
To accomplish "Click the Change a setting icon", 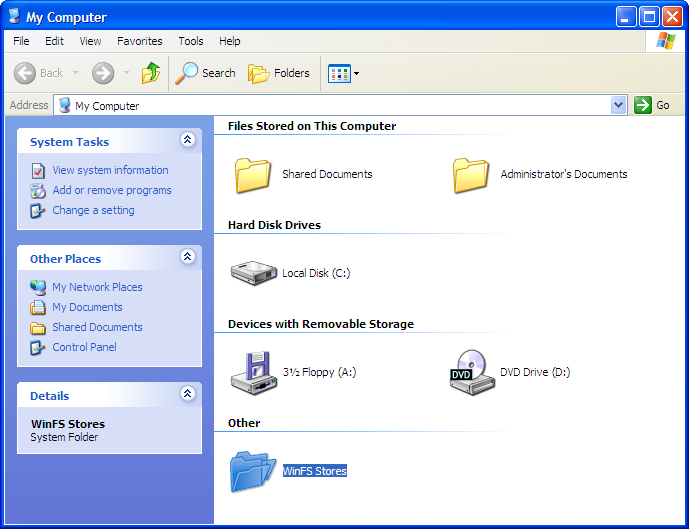I will [x=37, y=211].
